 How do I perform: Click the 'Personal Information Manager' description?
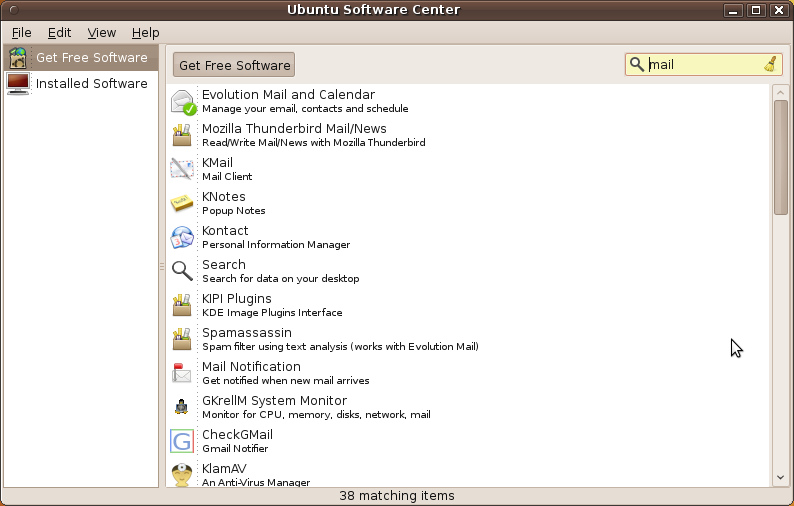(x=276, y=245)
